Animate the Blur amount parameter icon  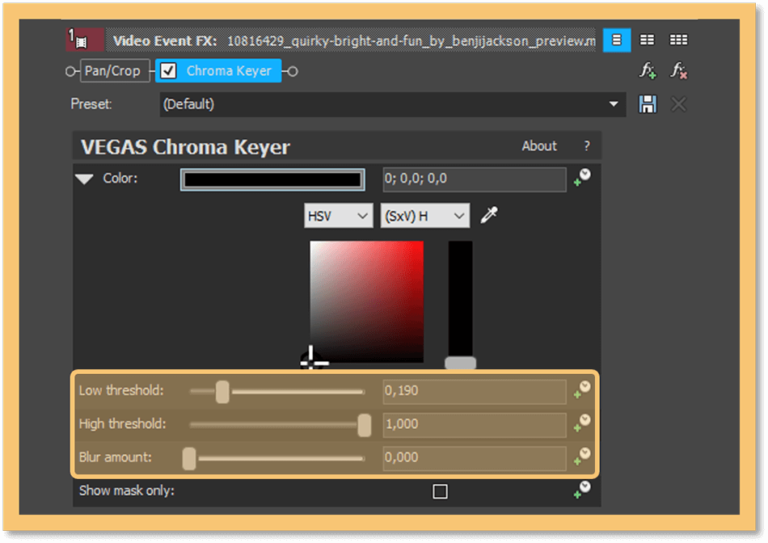[582, 456]
